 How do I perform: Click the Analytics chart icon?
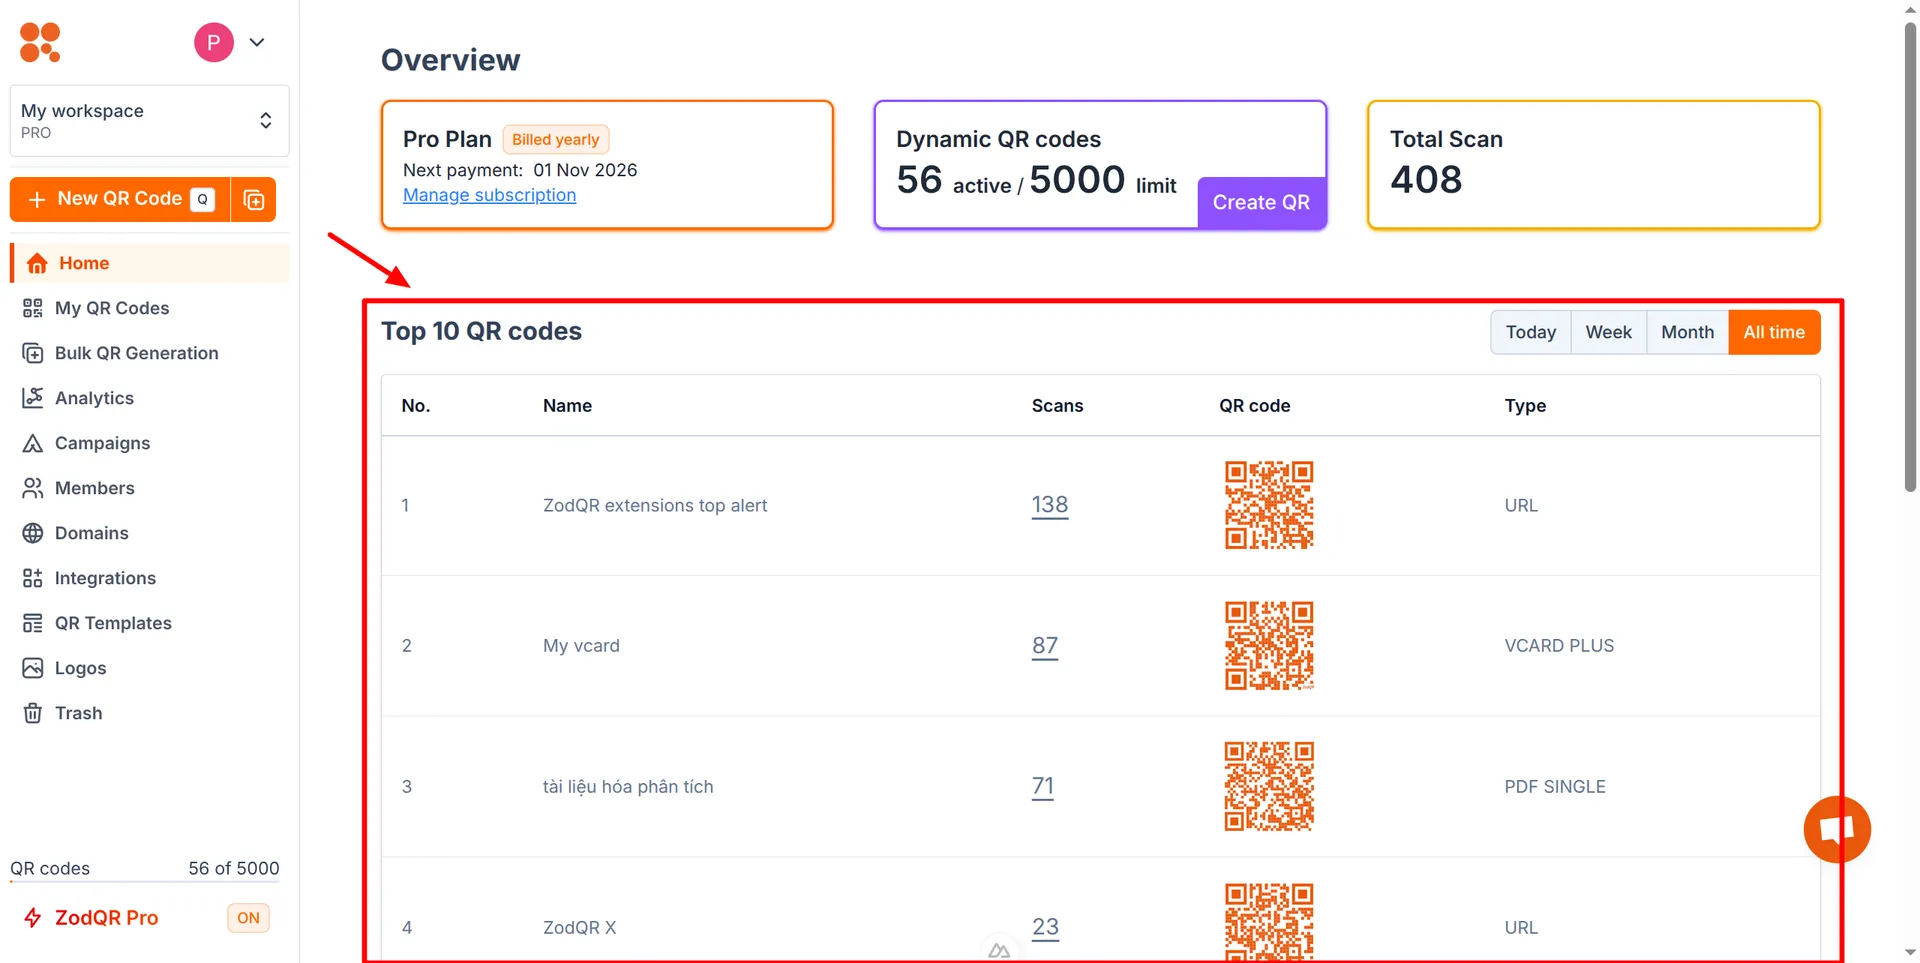click(x=33, y=398)
